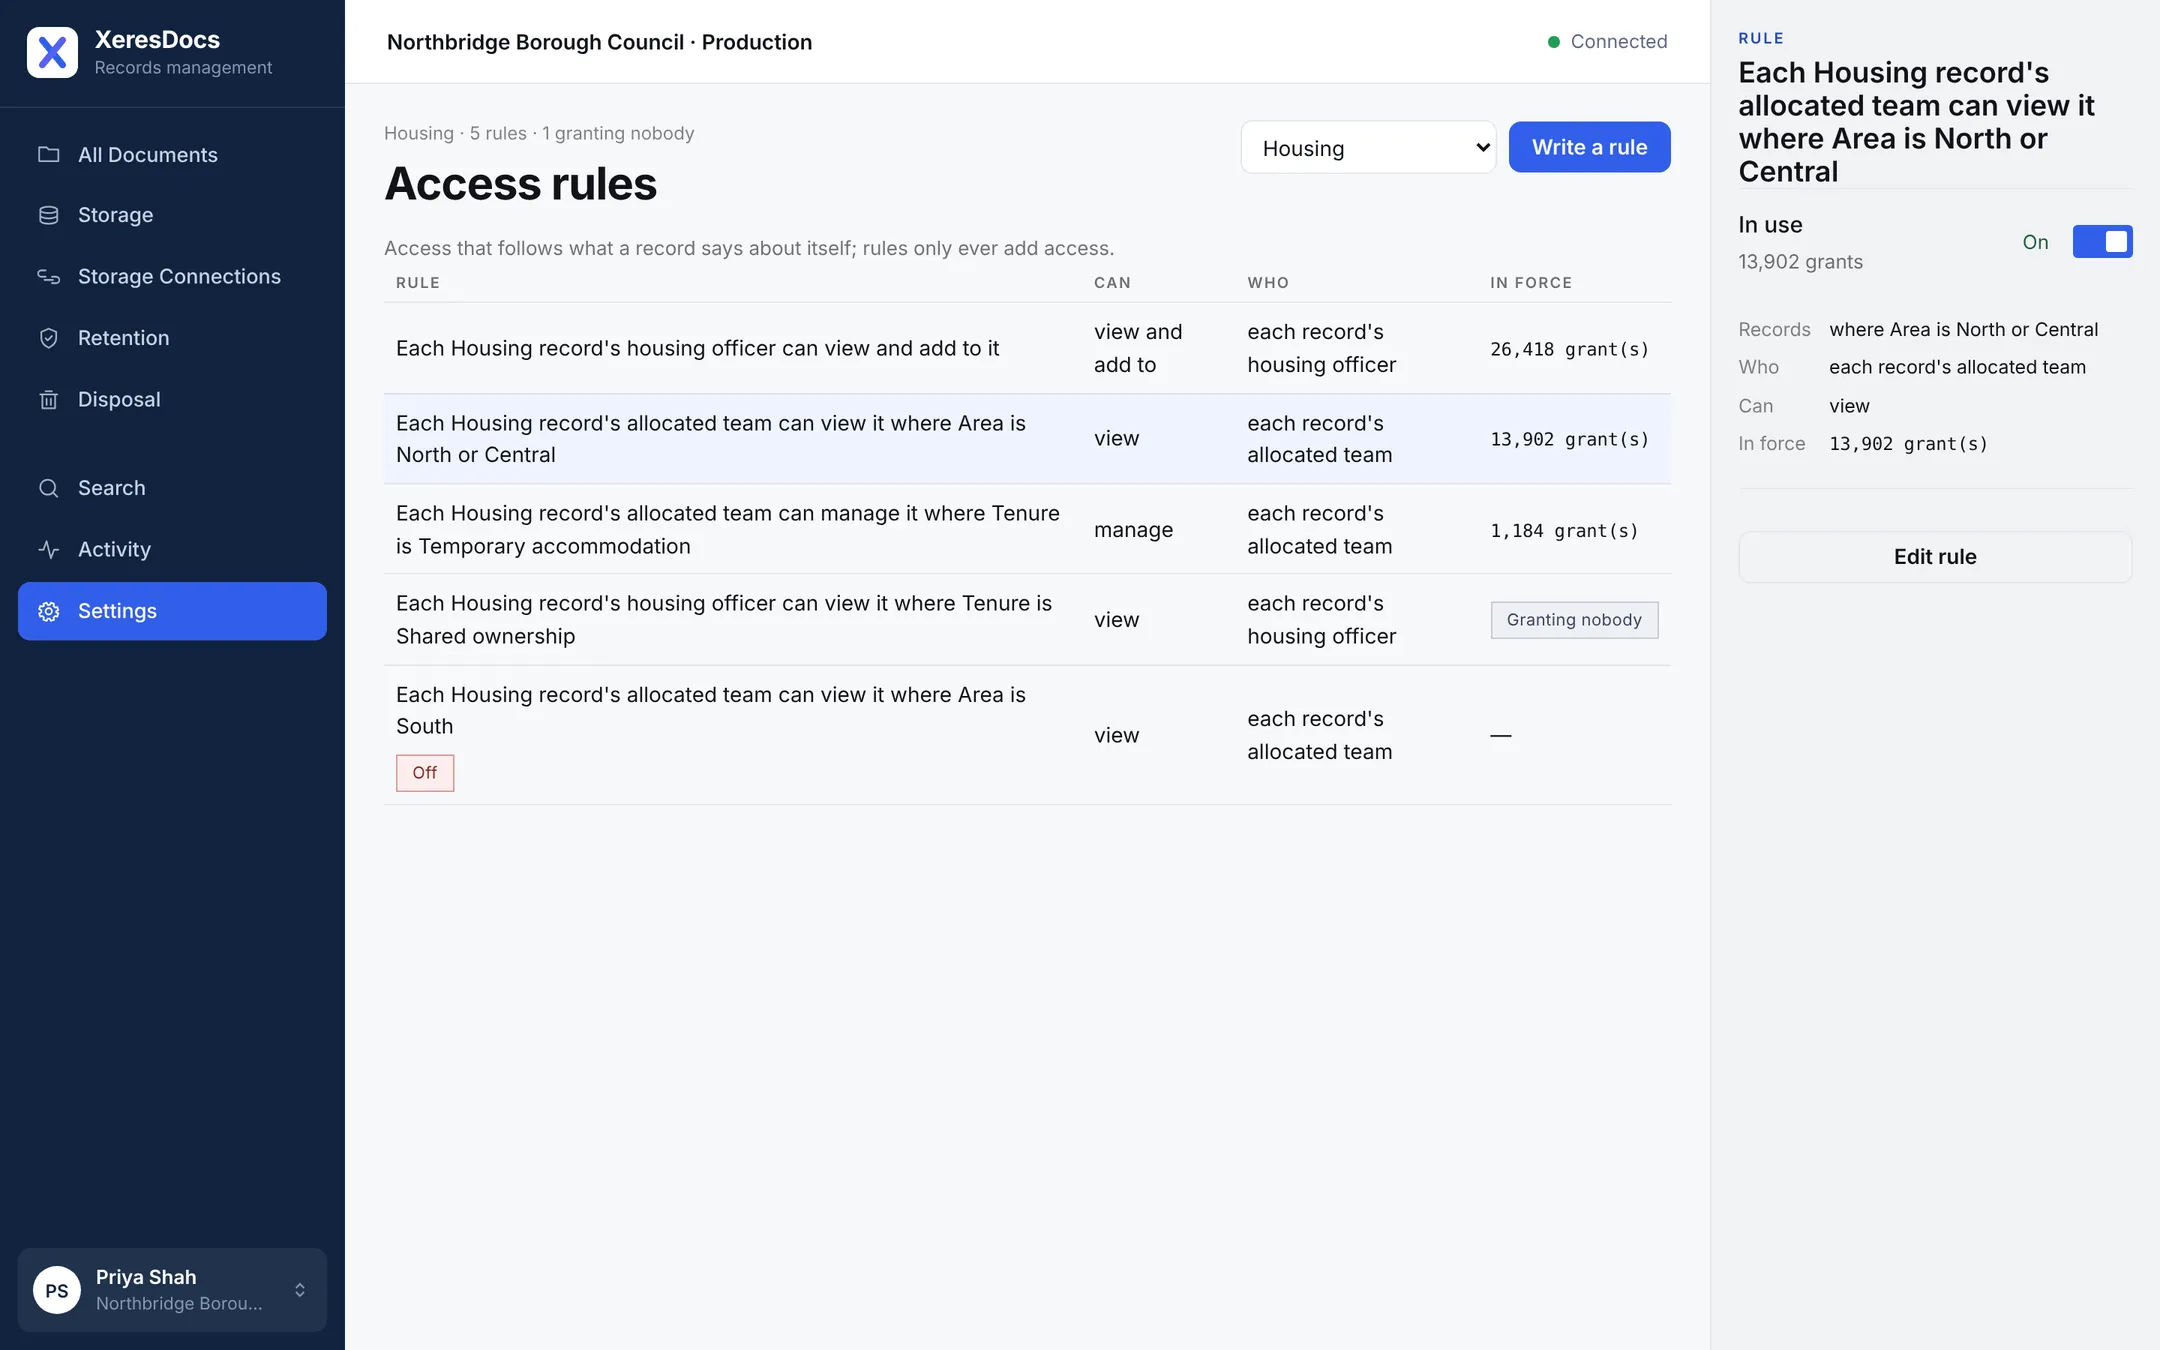Click the Write a rule button
The image size is (2160, 1350).
[x=1589, y=147]
